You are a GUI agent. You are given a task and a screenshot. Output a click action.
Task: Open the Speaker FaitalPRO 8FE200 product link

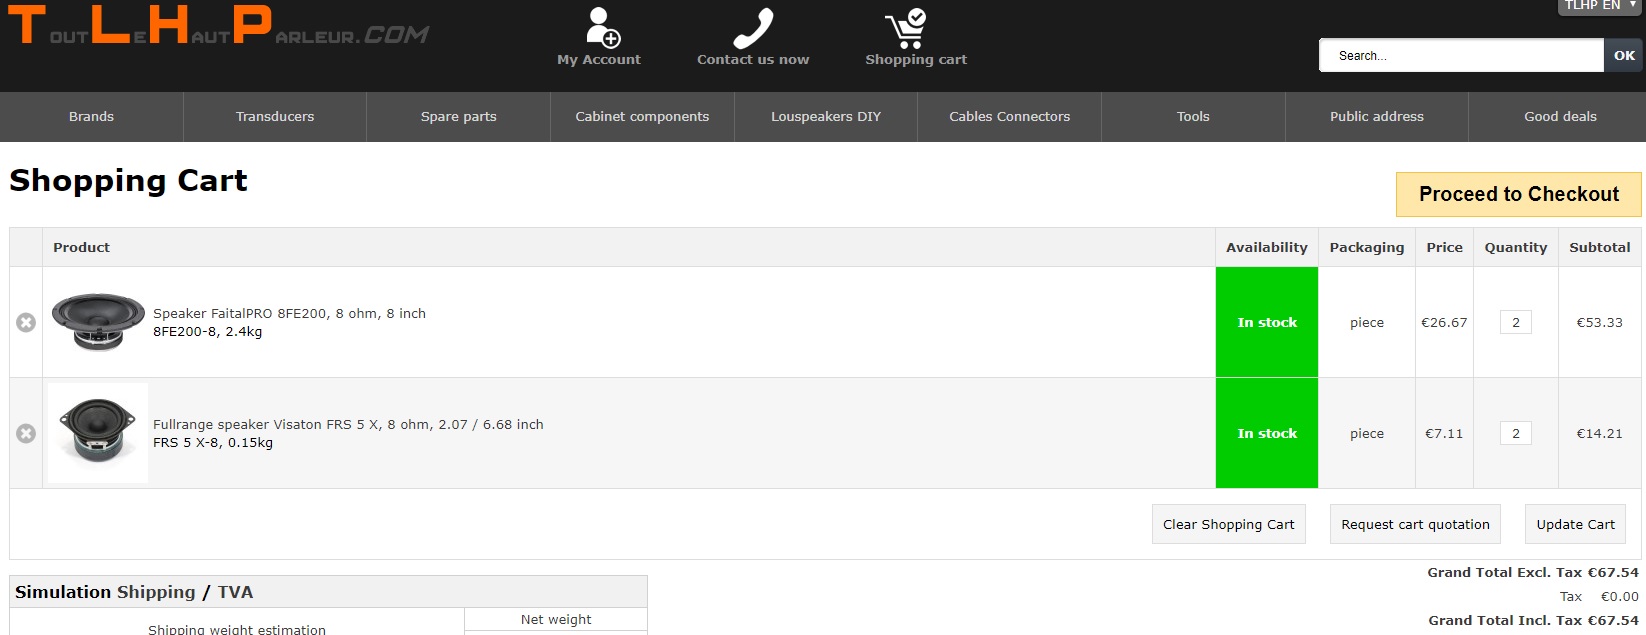pos(289,313)
